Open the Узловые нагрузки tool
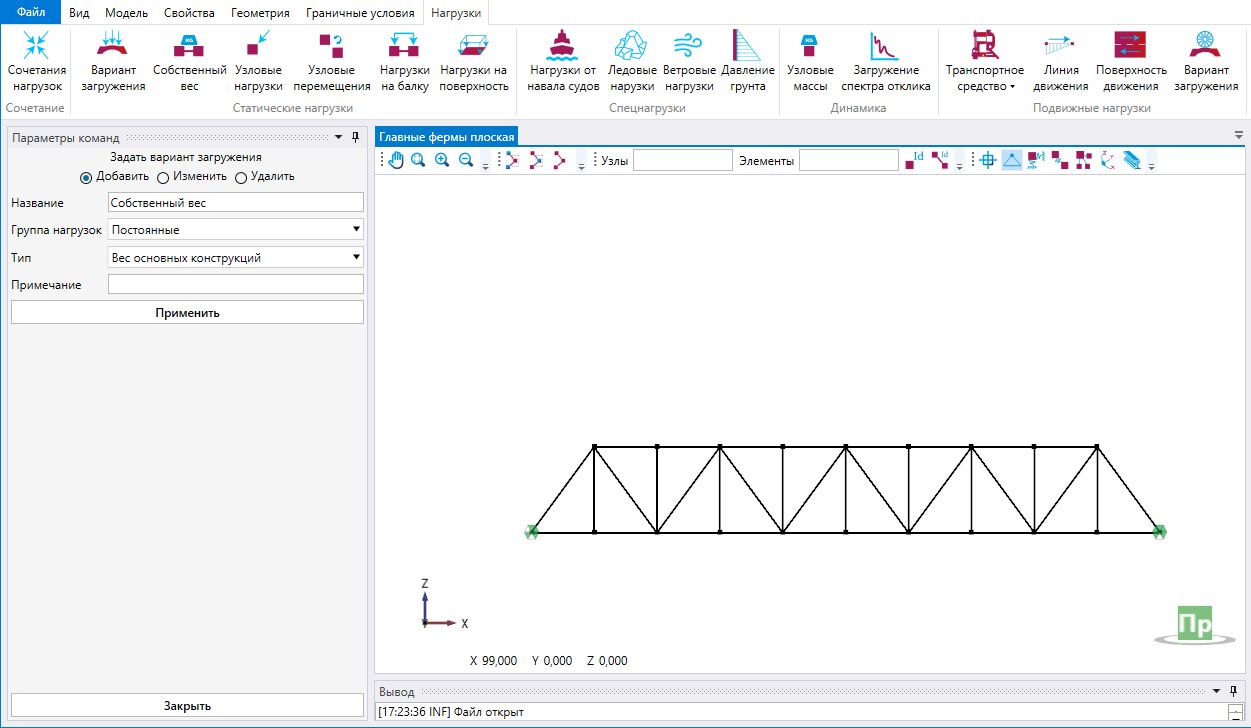1251x728 pixels. coord(259,62)
